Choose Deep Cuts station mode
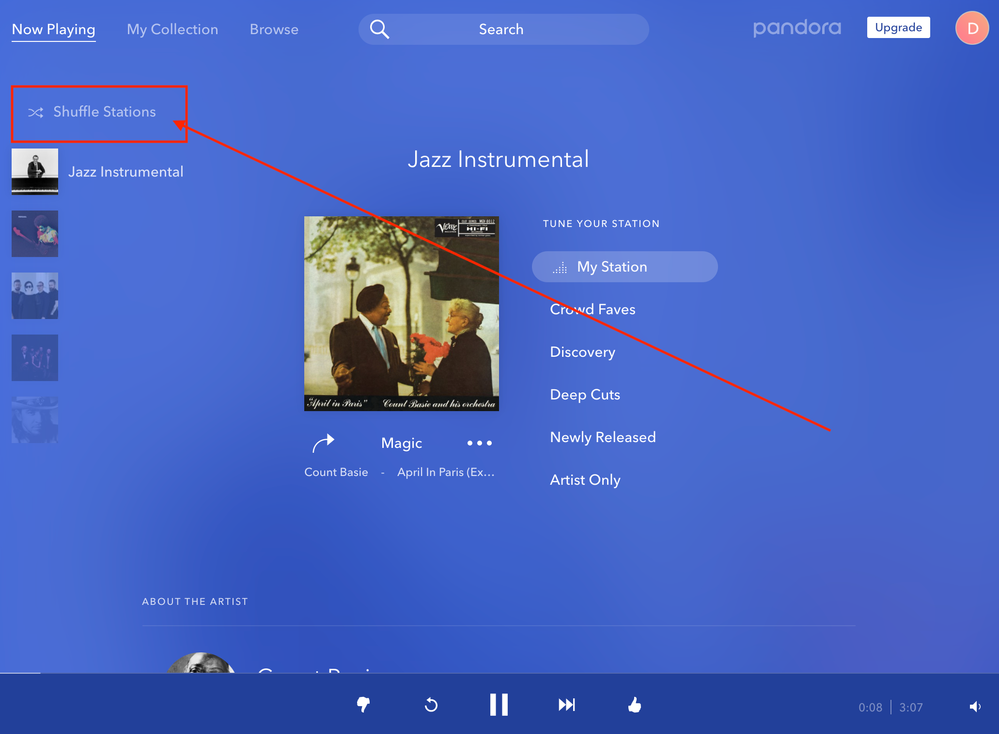Viewport: 999px width, 734px height. (x=585, y=395)
